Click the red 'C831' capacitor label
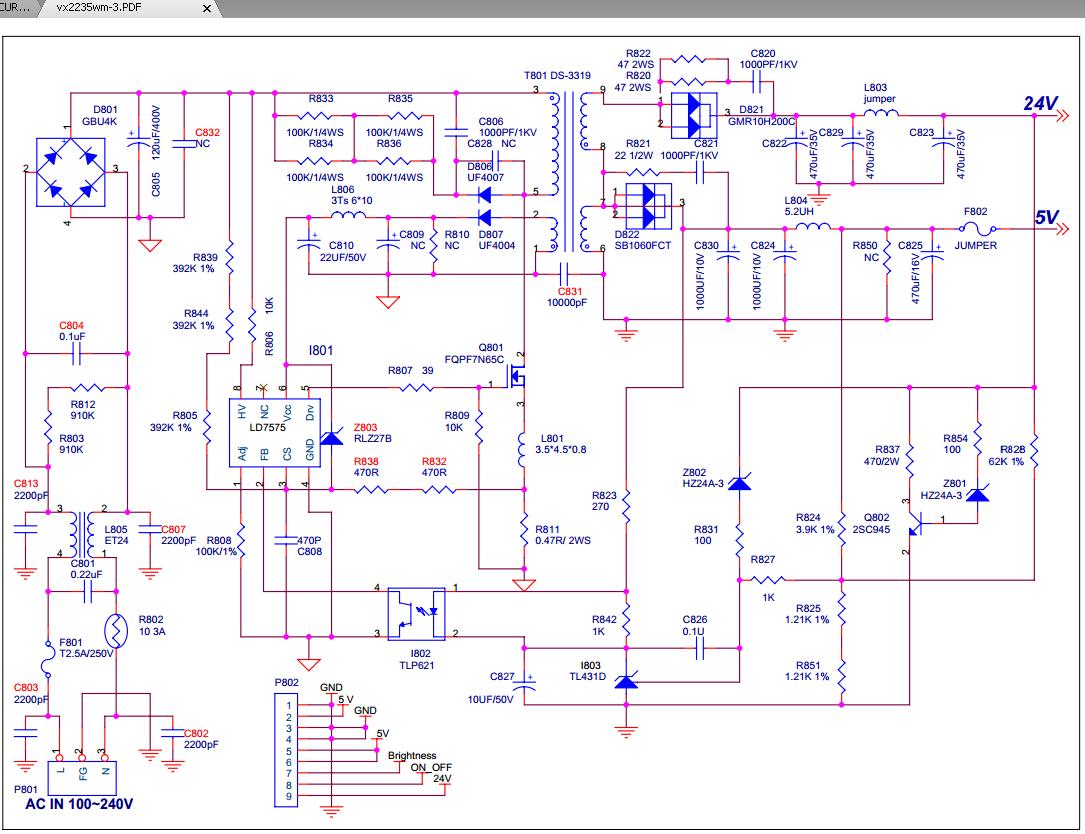1085x834 pixels. [x=570, y=291]
